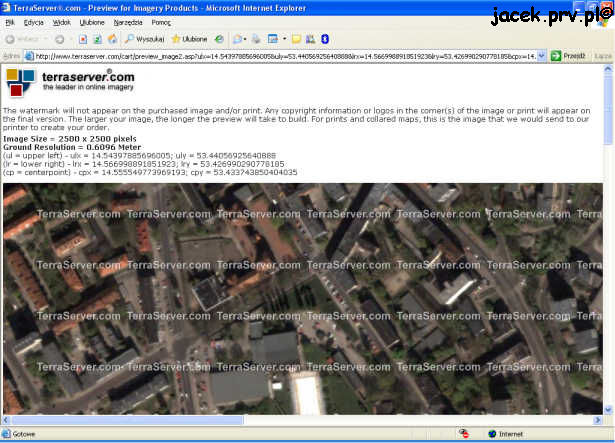The height and width of the screenshot is (443, 615).
Task: Open the Narzędzia menu
Action: (128, 23)
